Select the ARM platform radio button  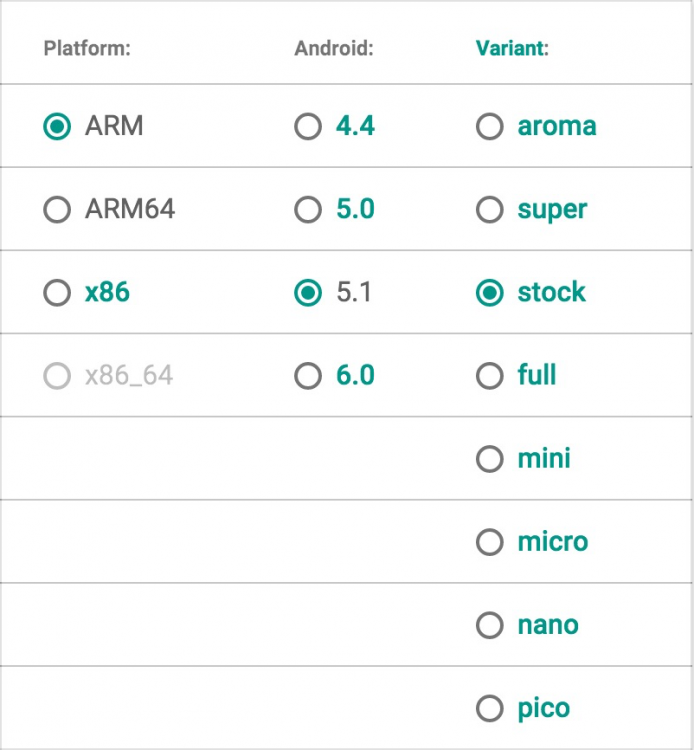(58, 127)
